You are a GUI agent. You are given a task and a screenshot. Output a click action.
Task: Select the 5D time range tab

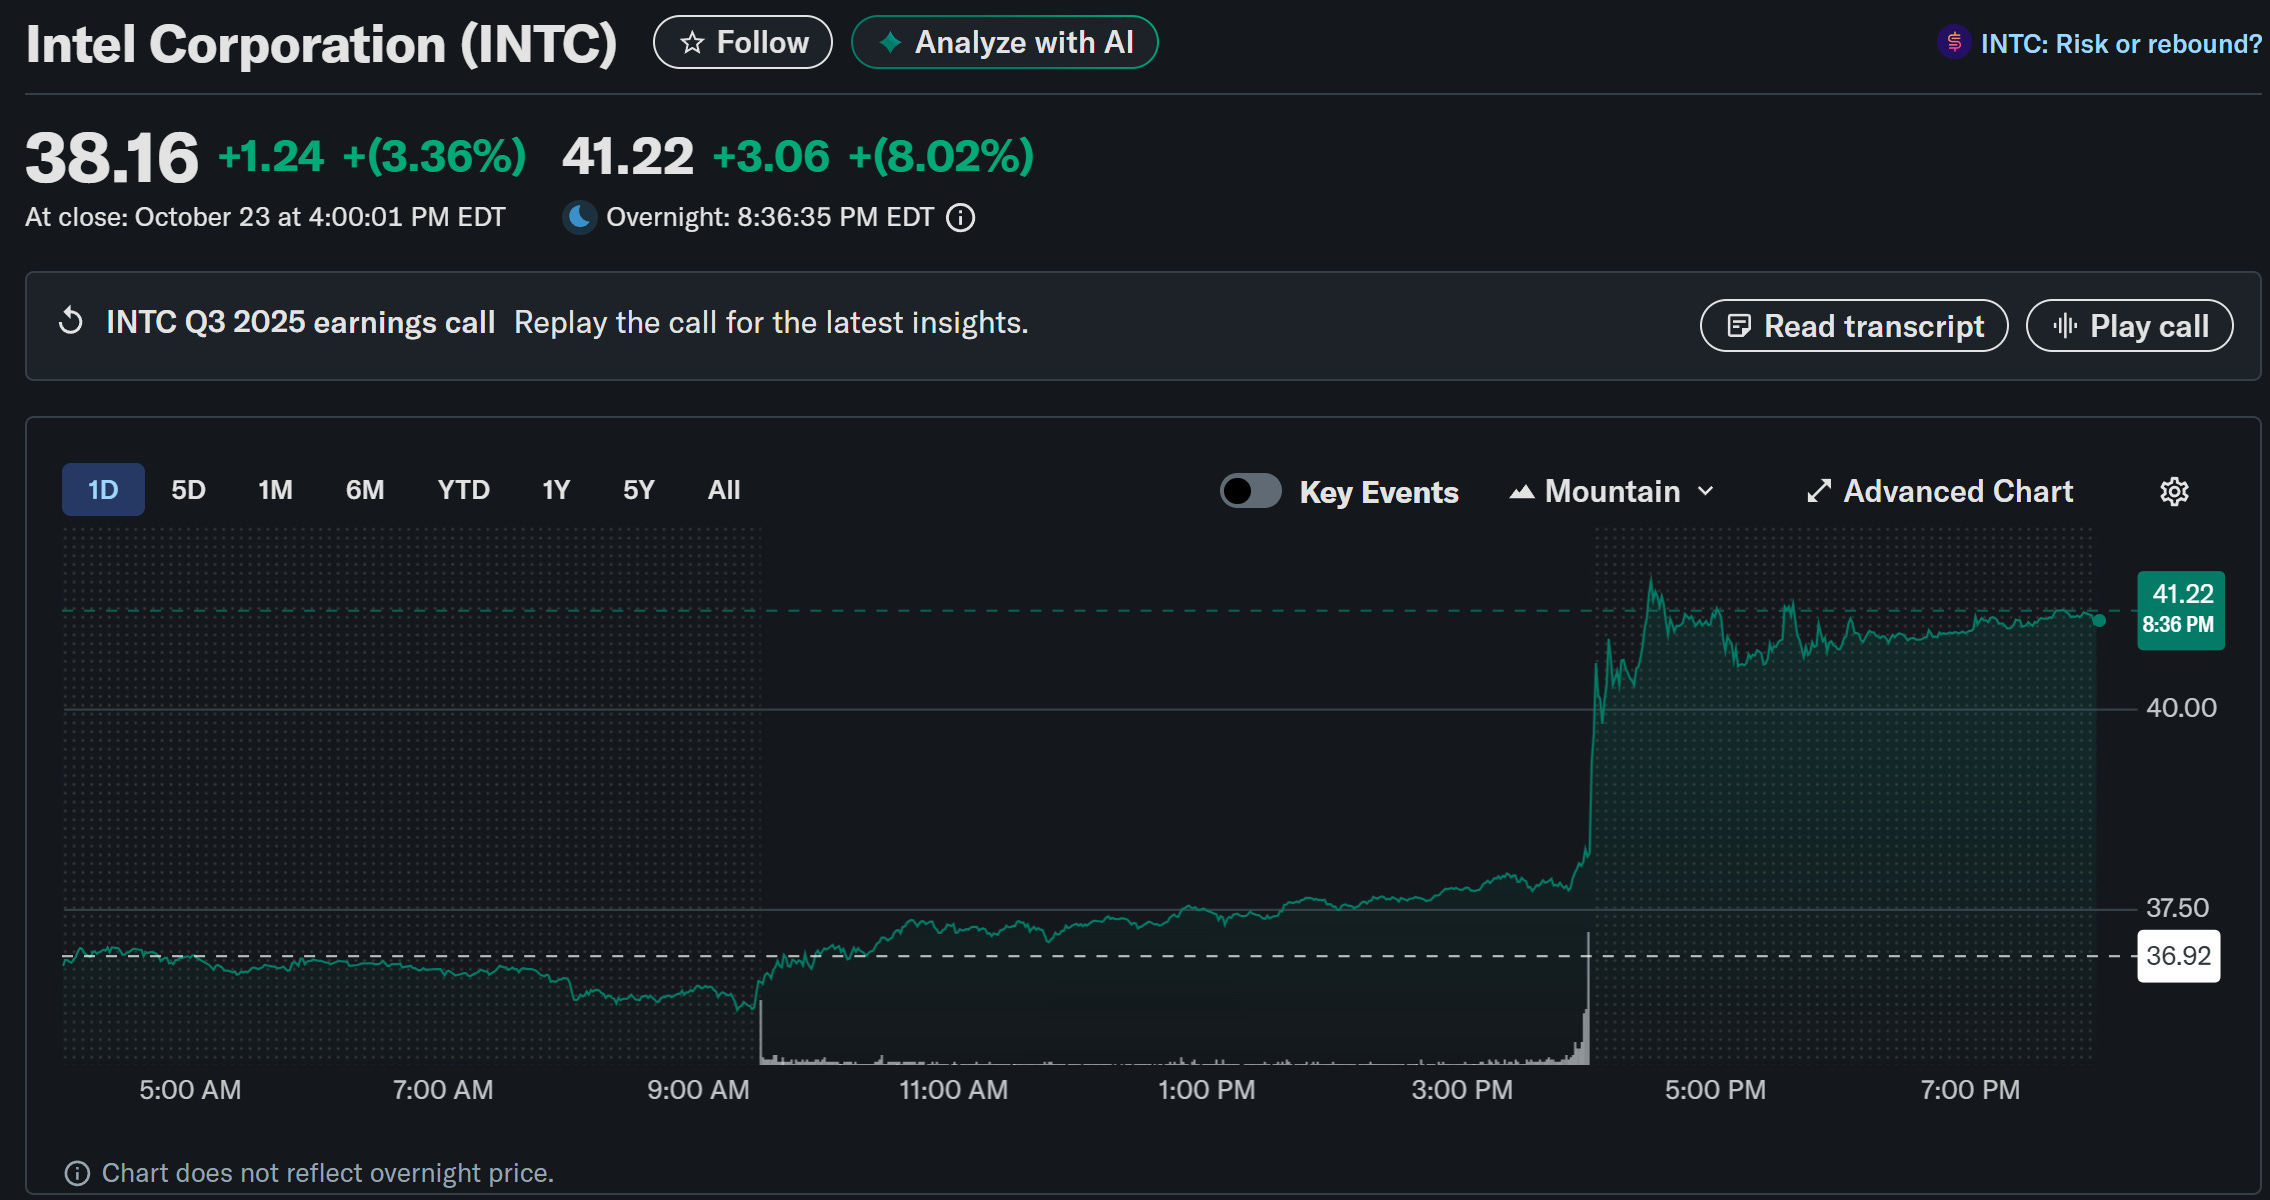tap(188, 490)
